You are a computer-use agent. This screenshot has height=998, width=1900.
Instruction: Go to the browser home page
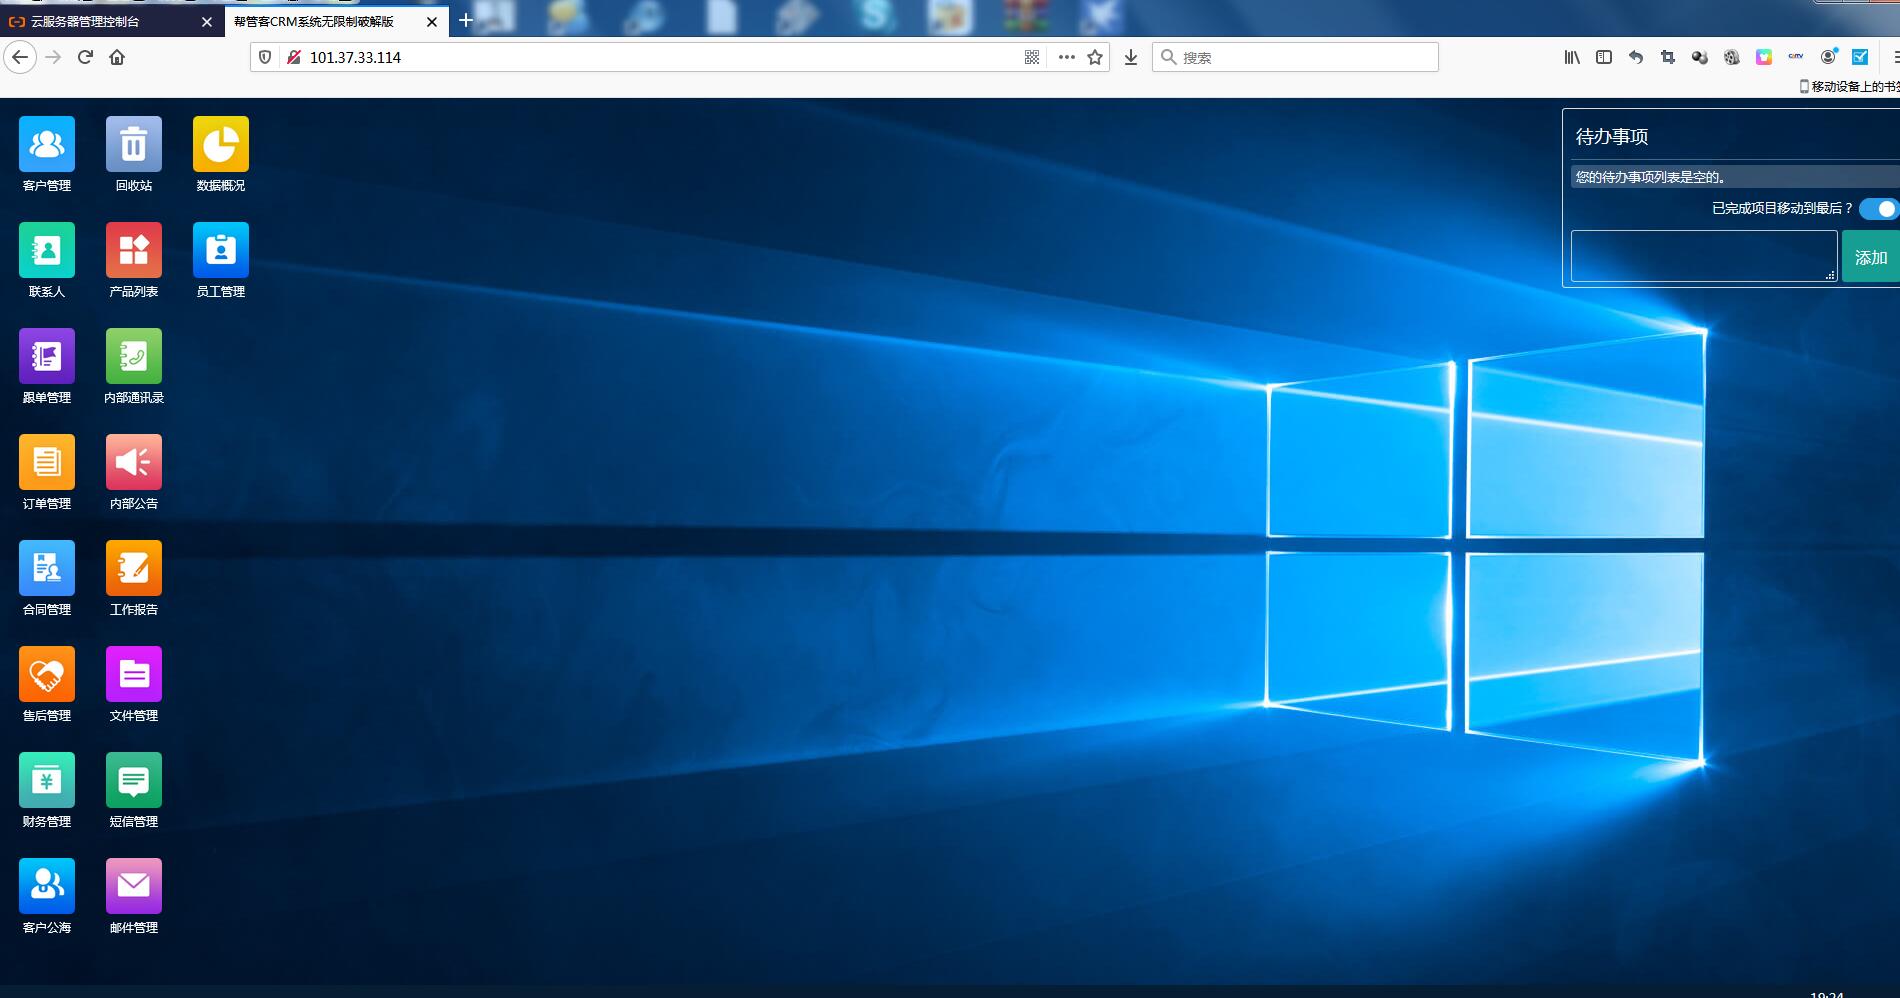point(117,57)
